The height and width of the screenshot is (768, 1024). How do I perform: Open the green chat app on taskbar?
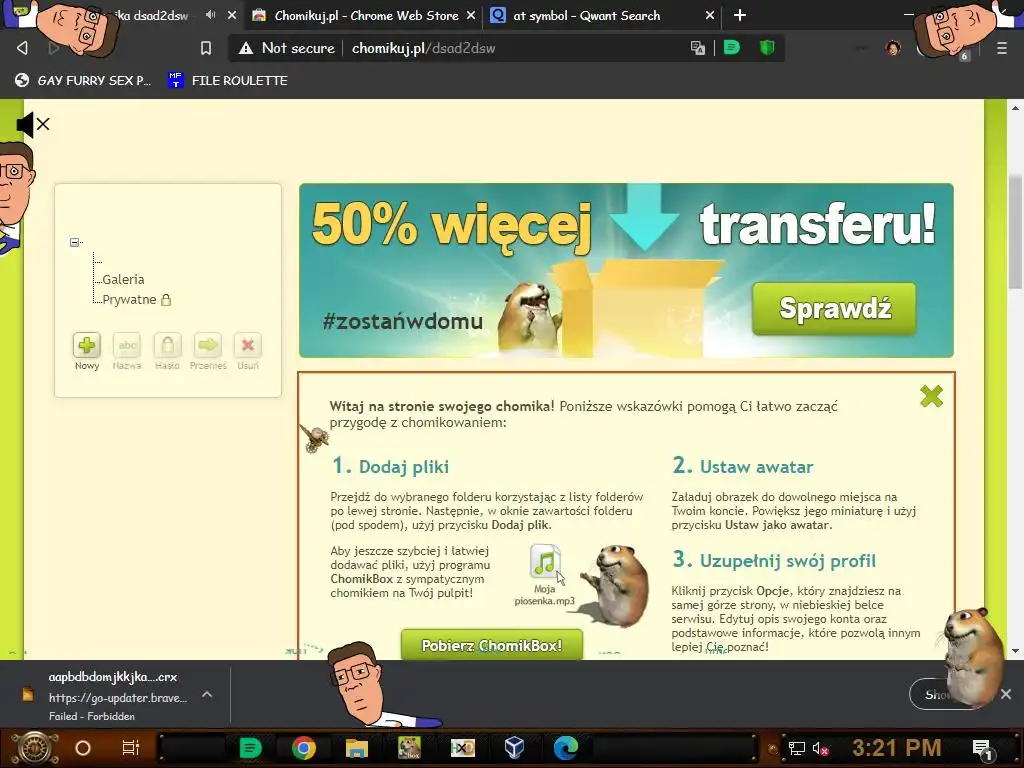pyautogui.click(x=250, y=748)
